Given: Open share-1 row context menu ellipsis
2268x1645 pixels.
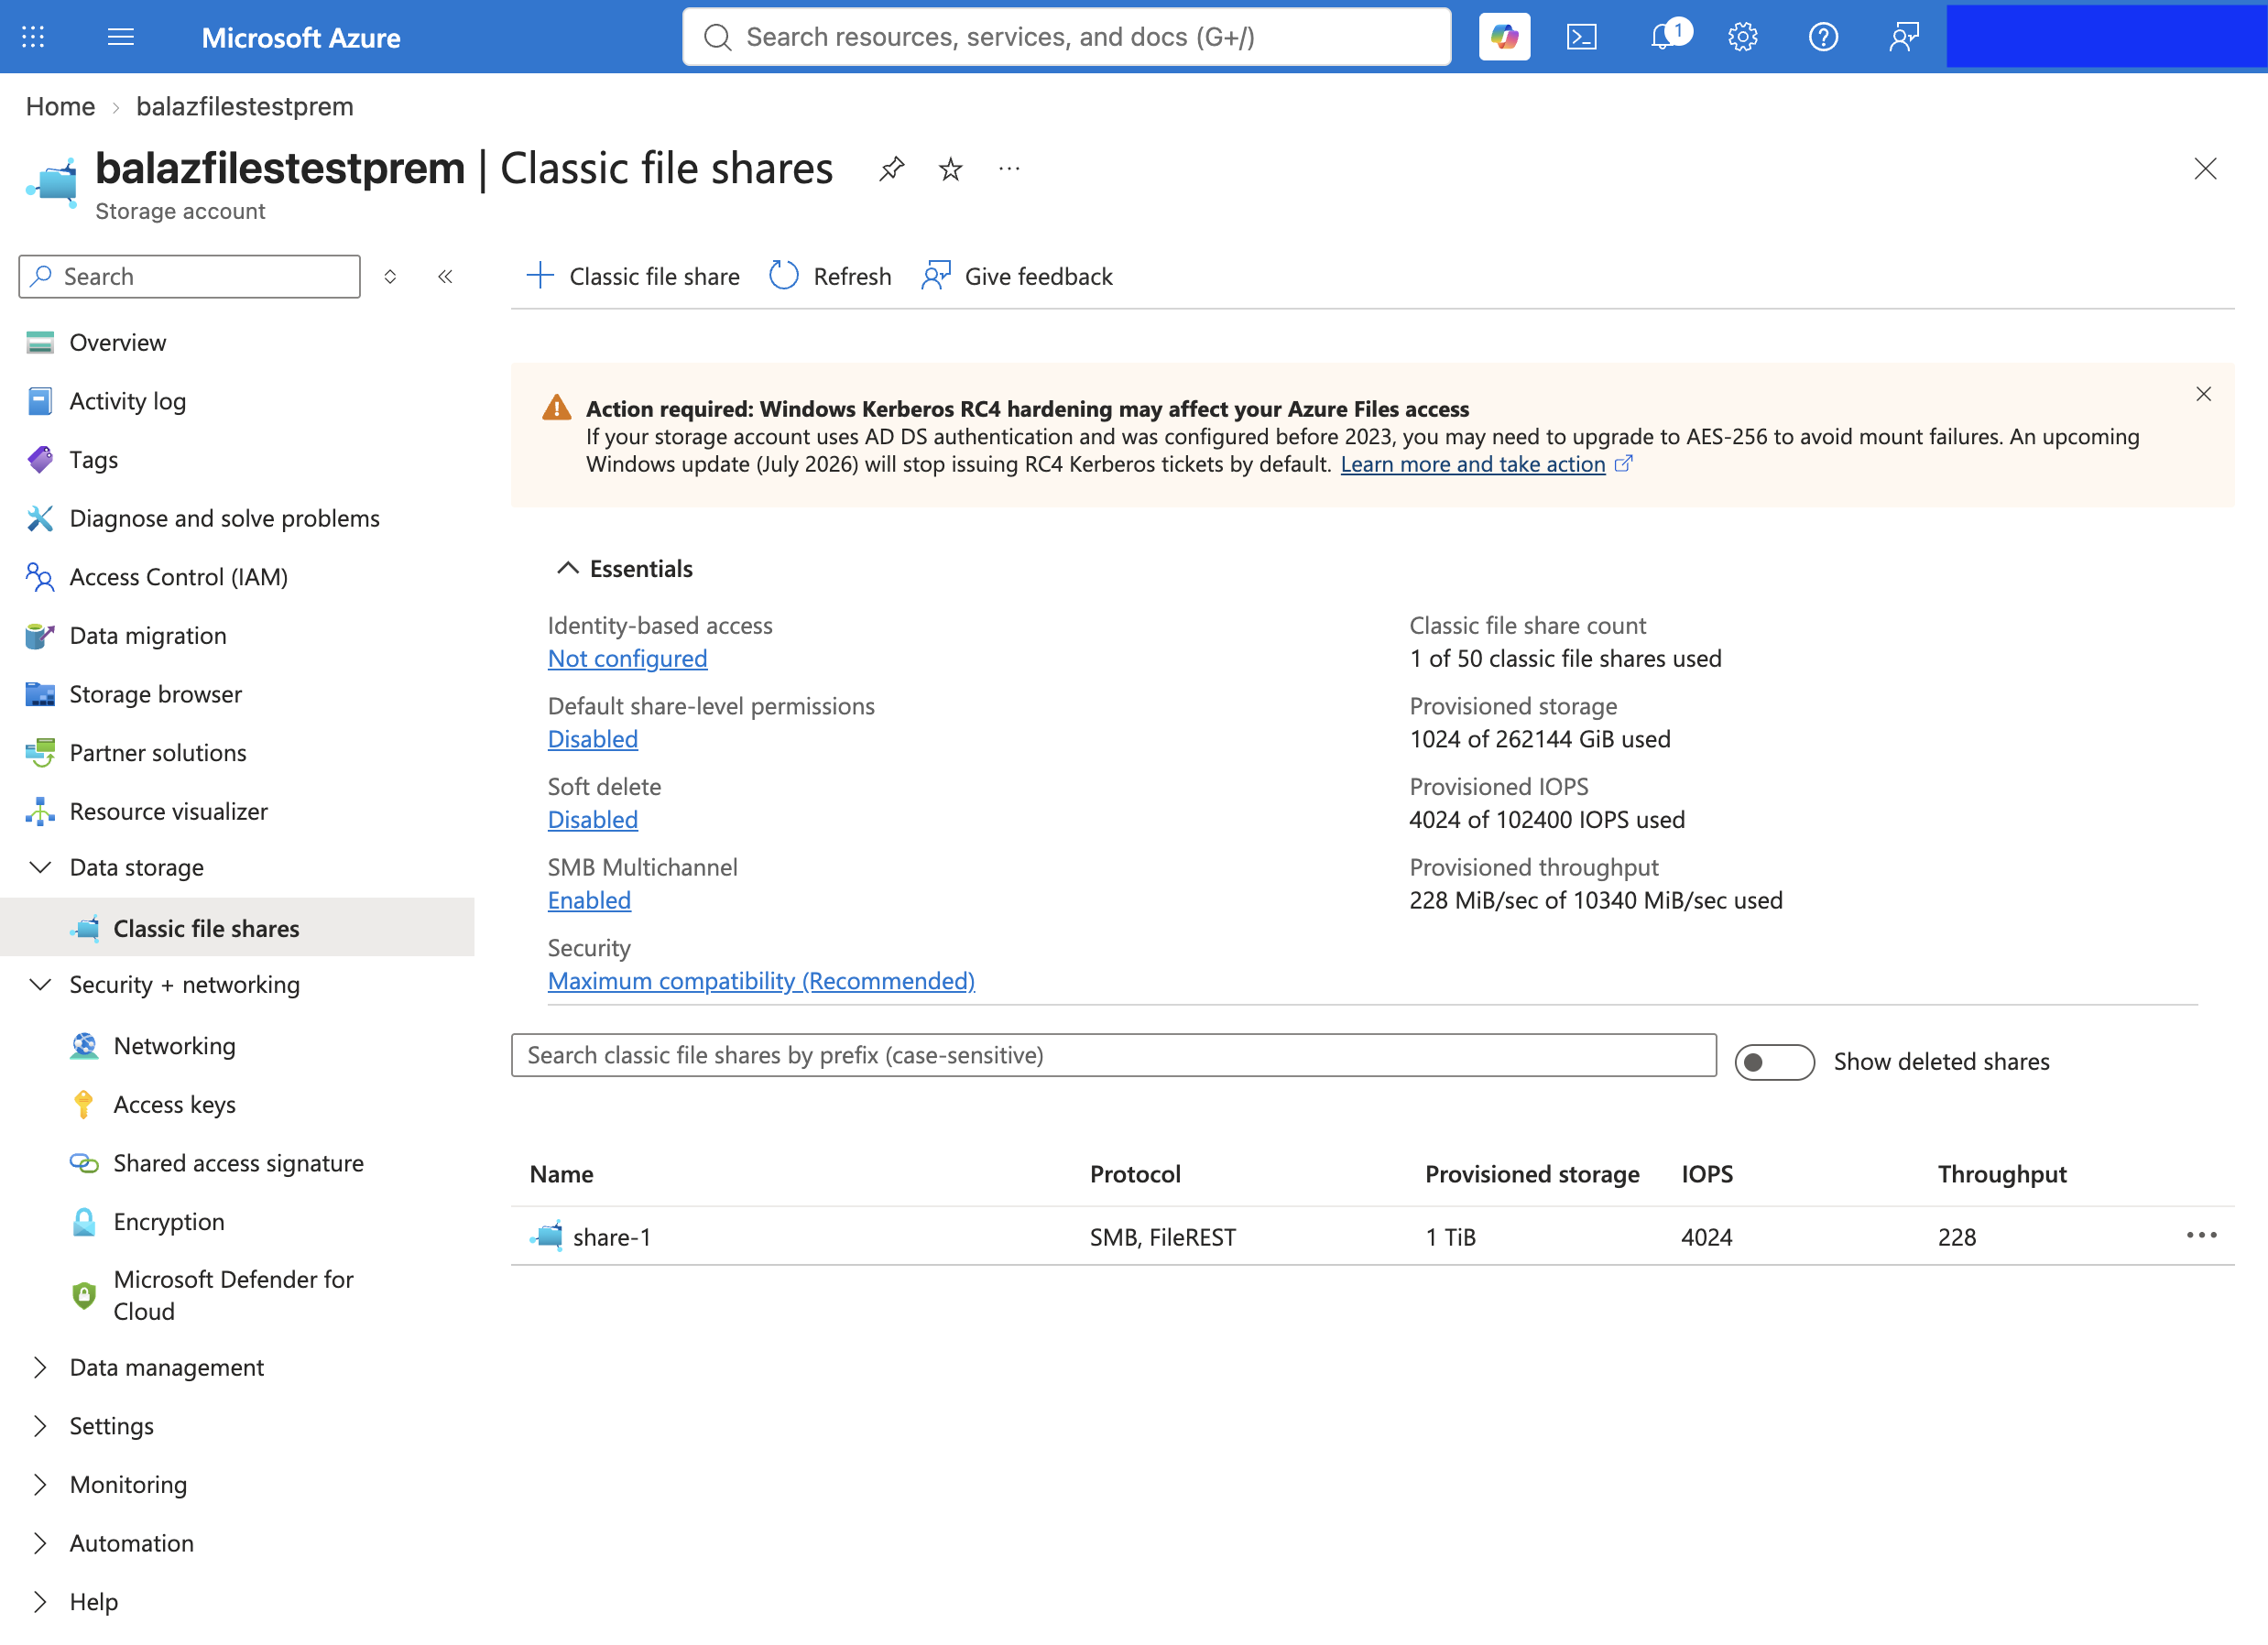Looking at the screenshot, I should coord(2201,1237).
